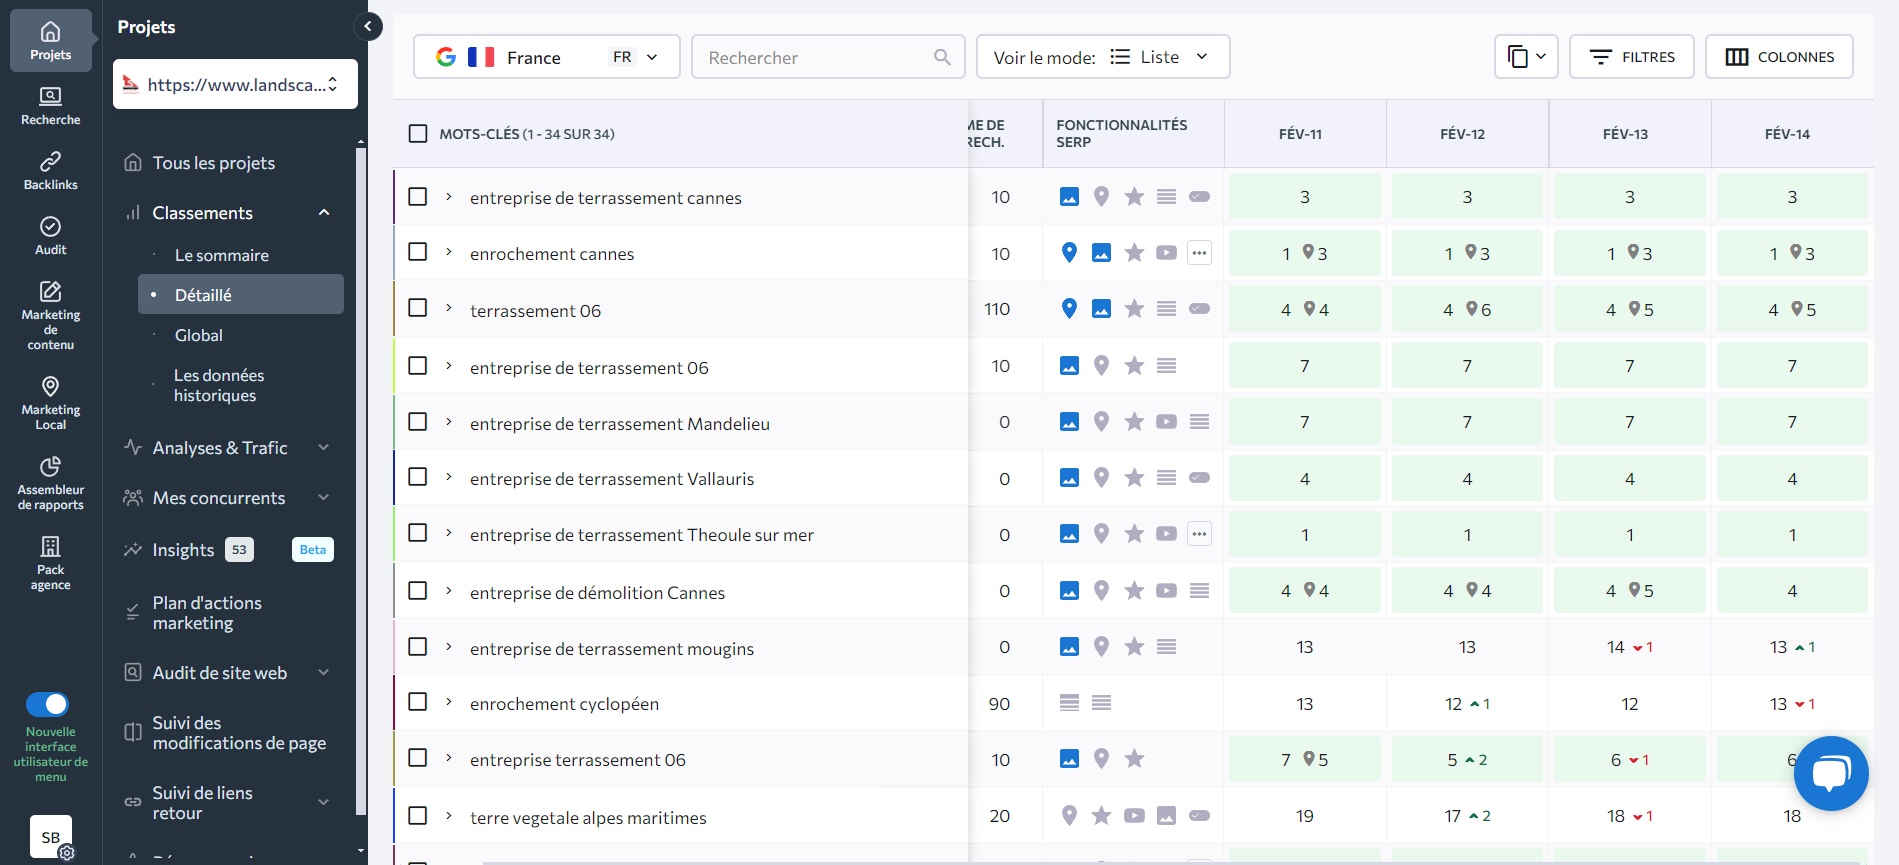Click the live chat bubble icon
Image resolution: width=1899 pixels, height=865 pixels.
pos(1830,773)
